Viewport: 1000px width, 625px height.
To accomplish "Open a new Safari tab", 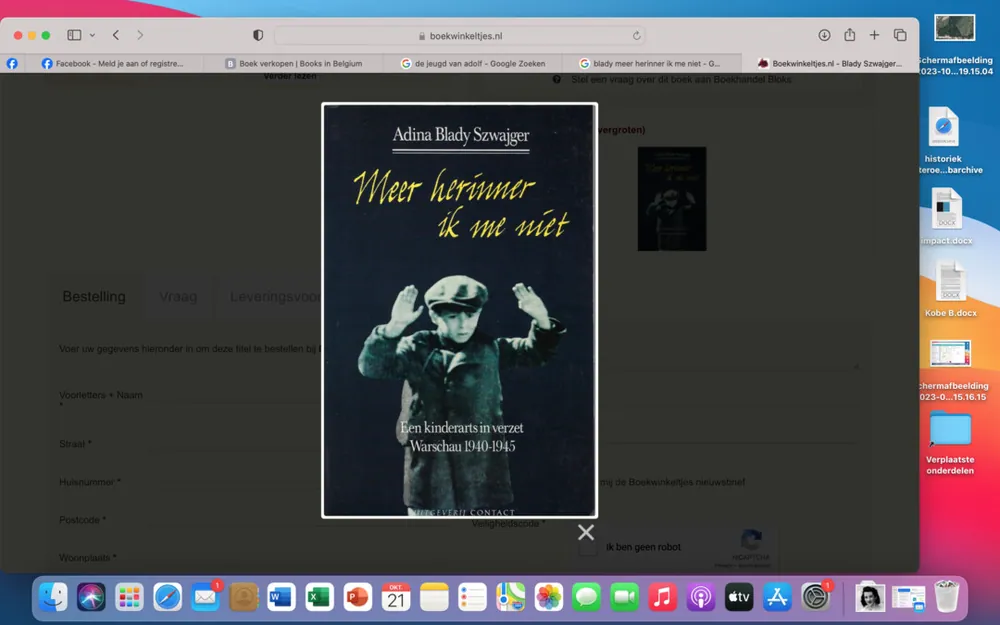I will [874, 35].
